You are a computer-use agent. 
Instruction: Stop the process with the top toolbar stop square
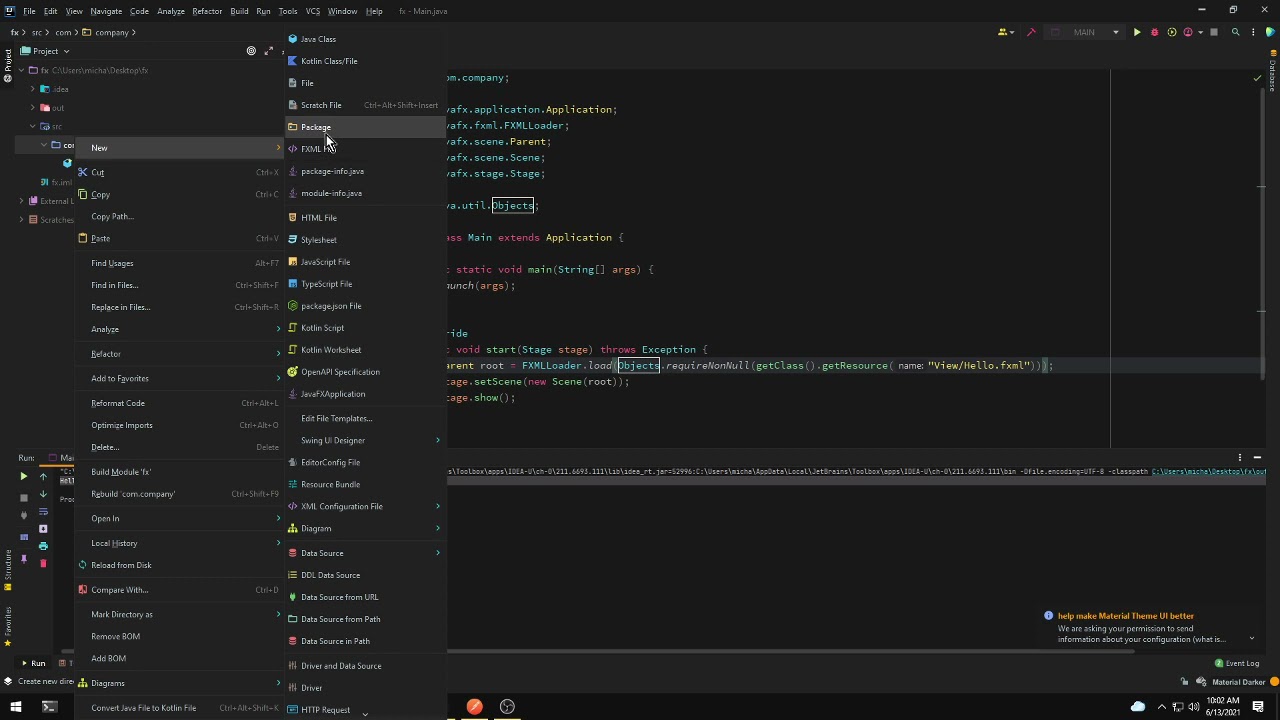click(1214, 32)
